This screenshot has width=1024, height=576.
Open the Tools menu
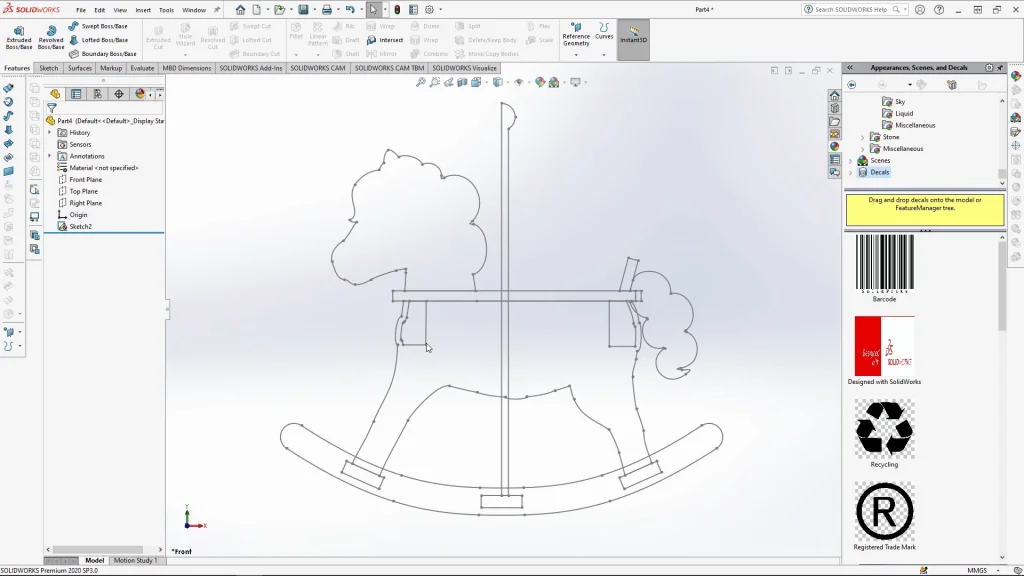point(167,10)
